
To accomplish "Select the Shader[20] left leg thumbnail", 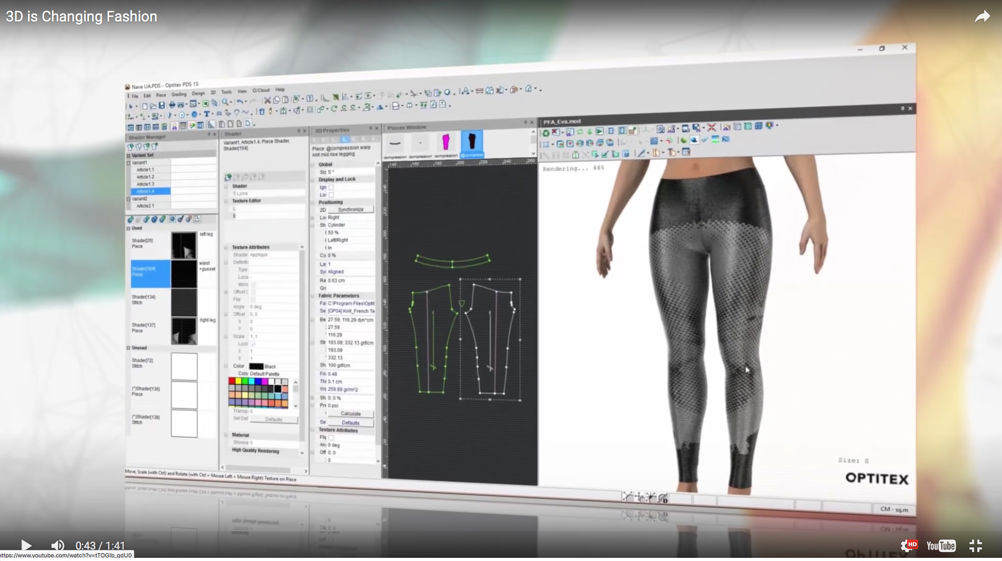I will point(184,245).
